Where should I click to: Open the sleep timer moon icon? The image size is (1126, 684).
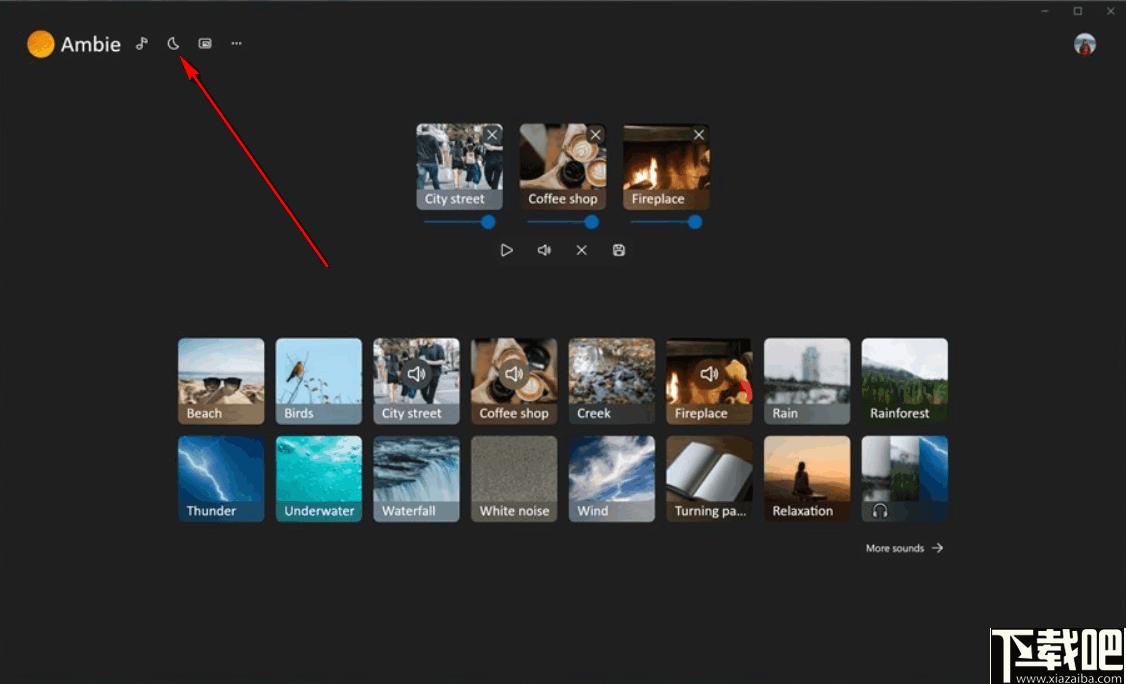pos(173,44)
